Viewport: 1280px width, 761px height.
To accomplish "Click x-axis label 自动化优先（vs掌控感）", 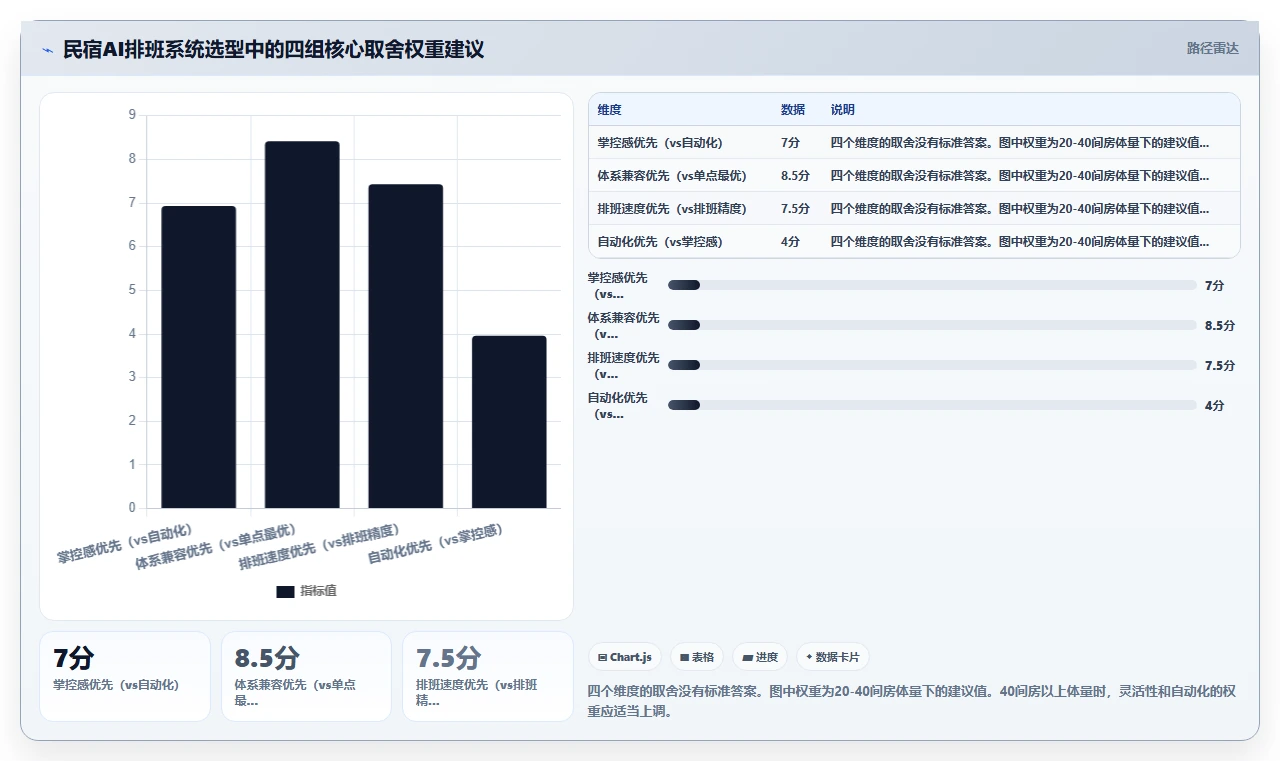I will [436, 543].
